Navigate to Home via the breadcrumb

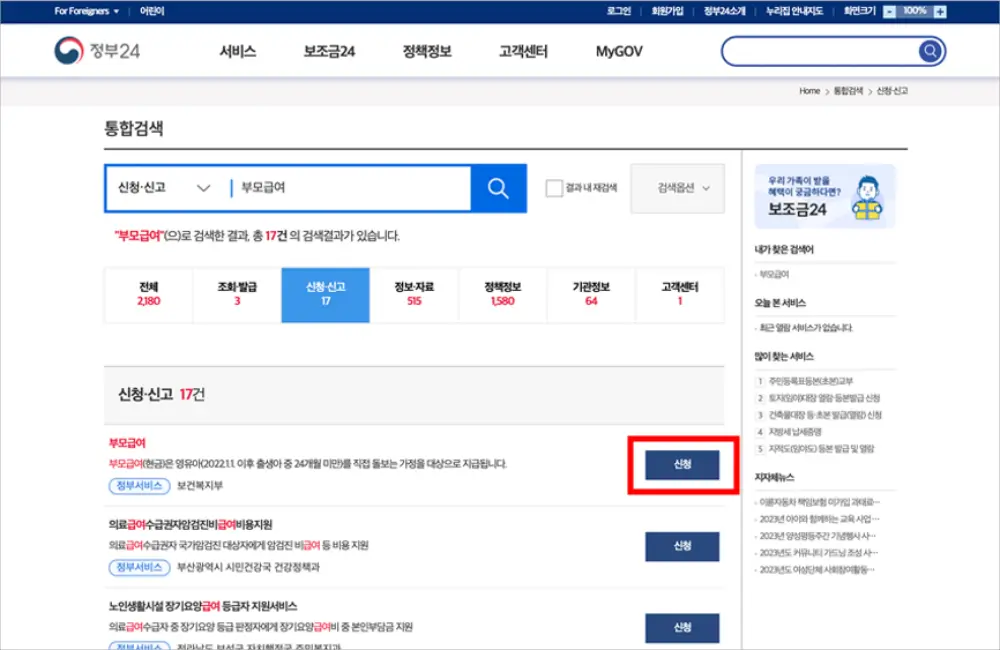click(808, 90)
